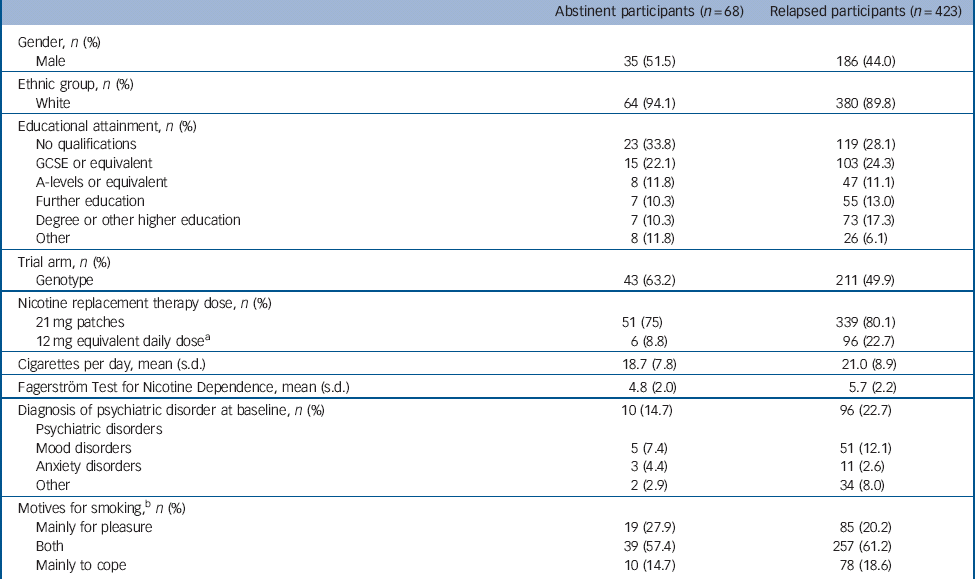Click the 'Male' row label

tap(51, 61)
